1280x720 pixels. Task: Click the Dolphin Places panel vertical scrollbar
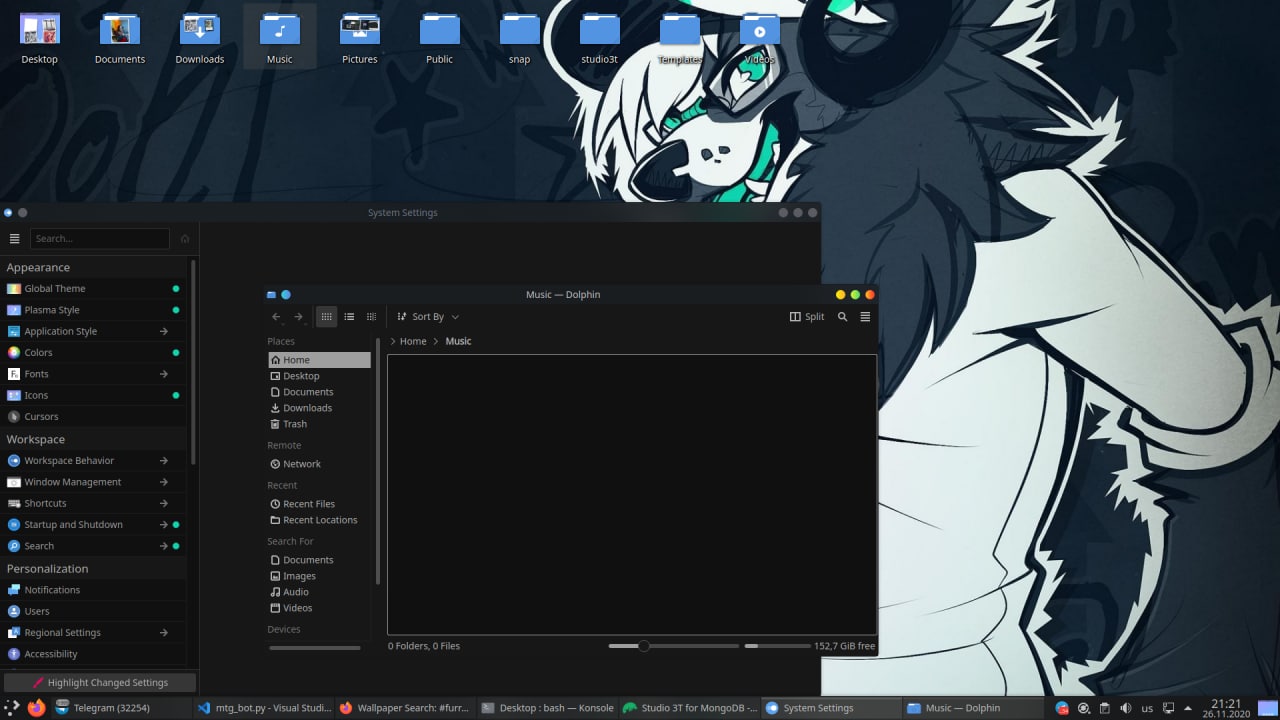tap(378, 462)
